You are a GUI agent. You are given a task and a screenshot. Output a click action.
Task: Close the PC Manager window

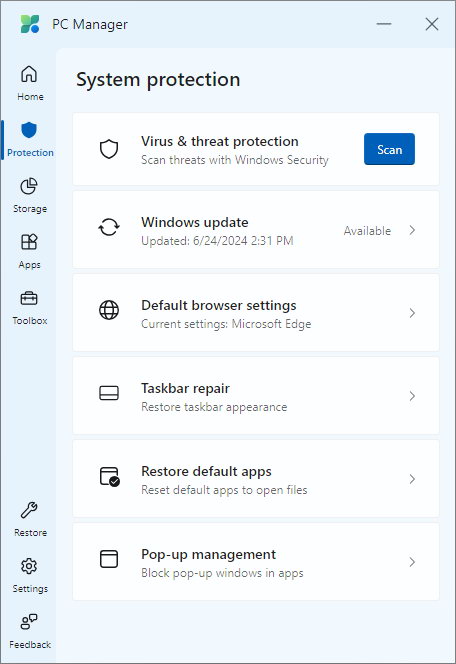click(431, 24)
